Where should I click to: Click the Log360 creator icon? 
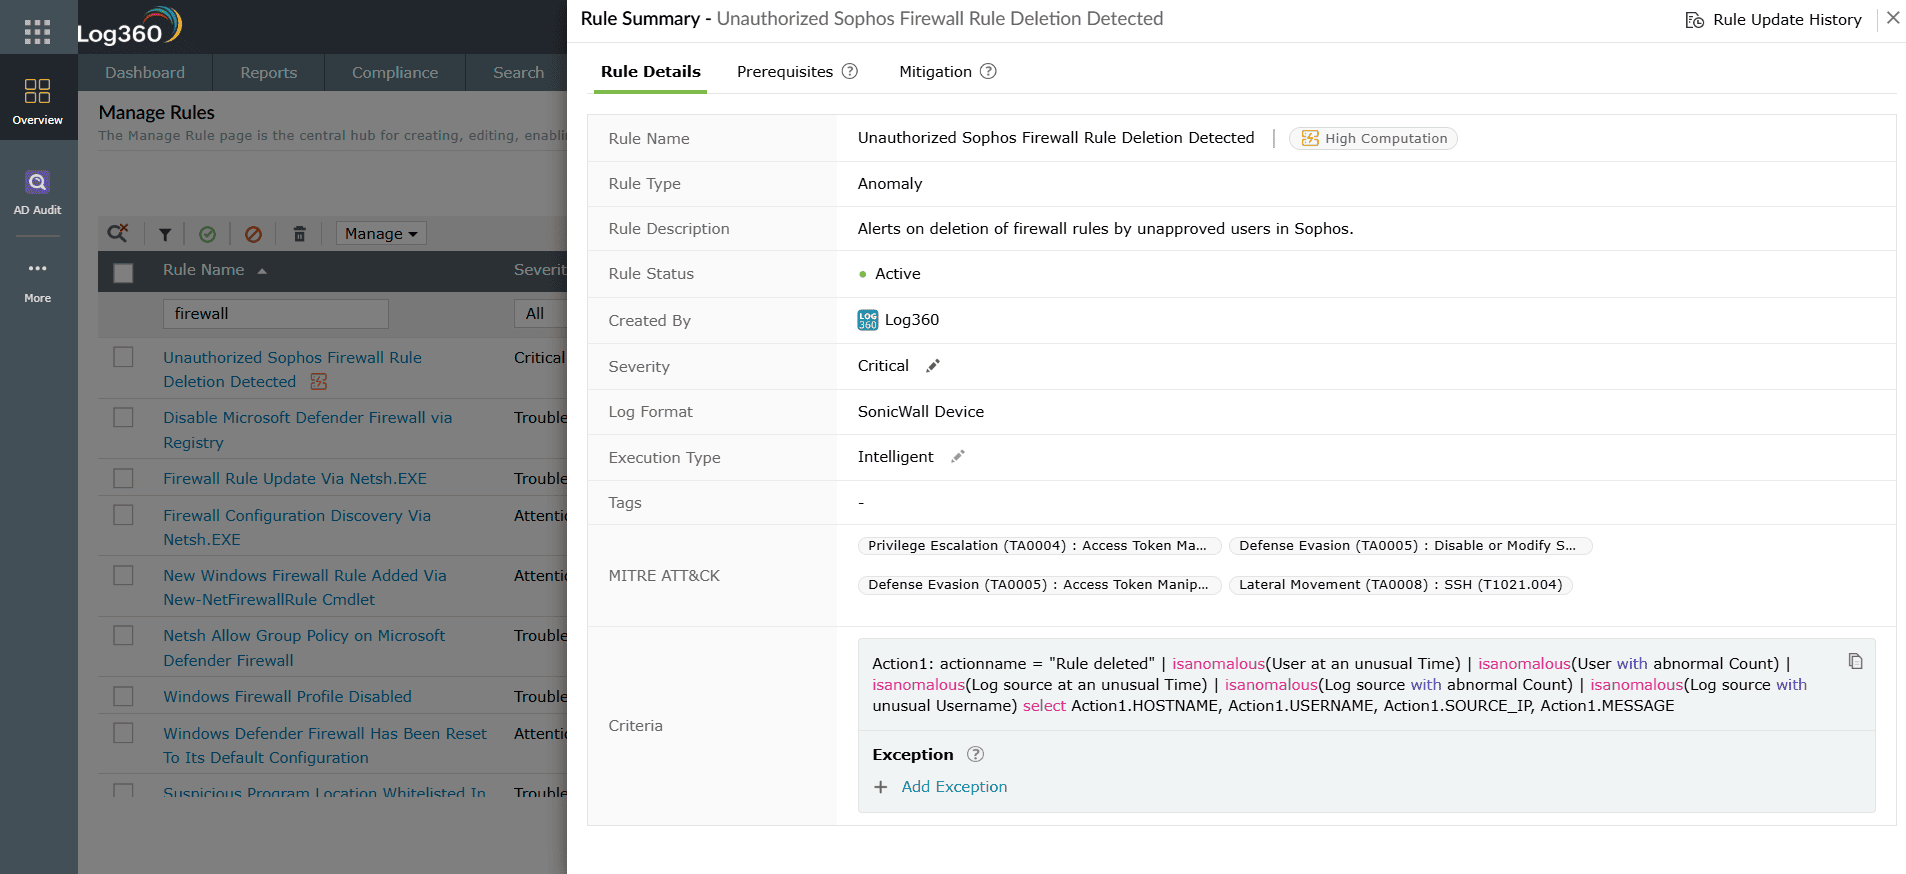(868, 320)
